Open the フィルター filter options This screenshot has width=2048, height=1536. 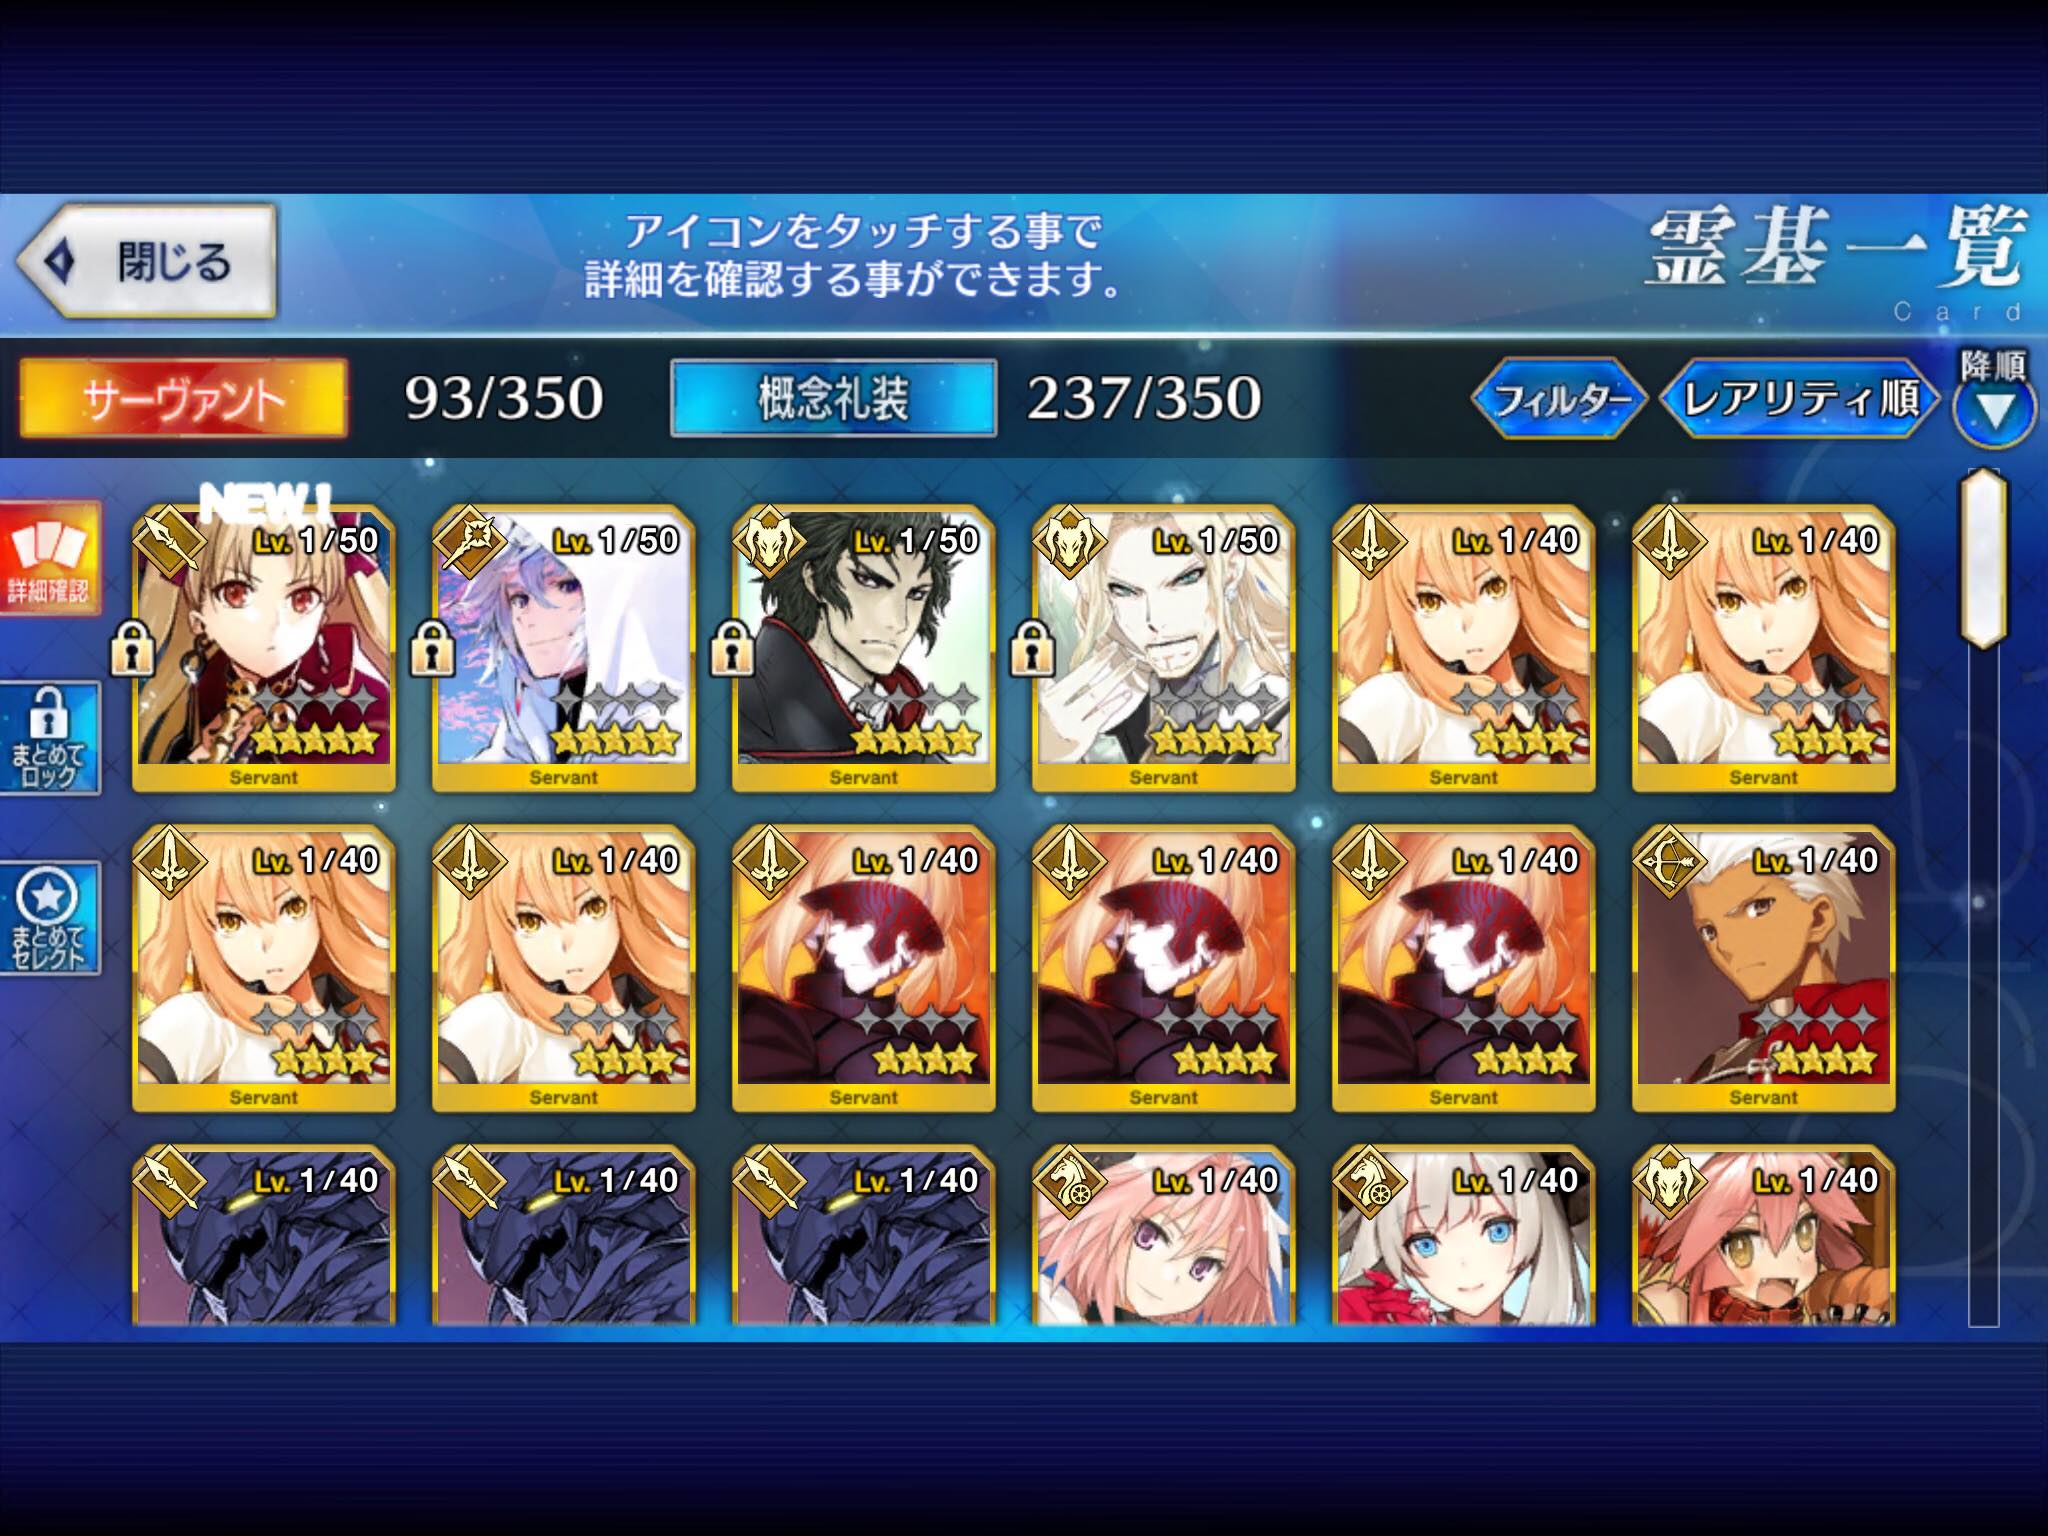point(1558,399)
